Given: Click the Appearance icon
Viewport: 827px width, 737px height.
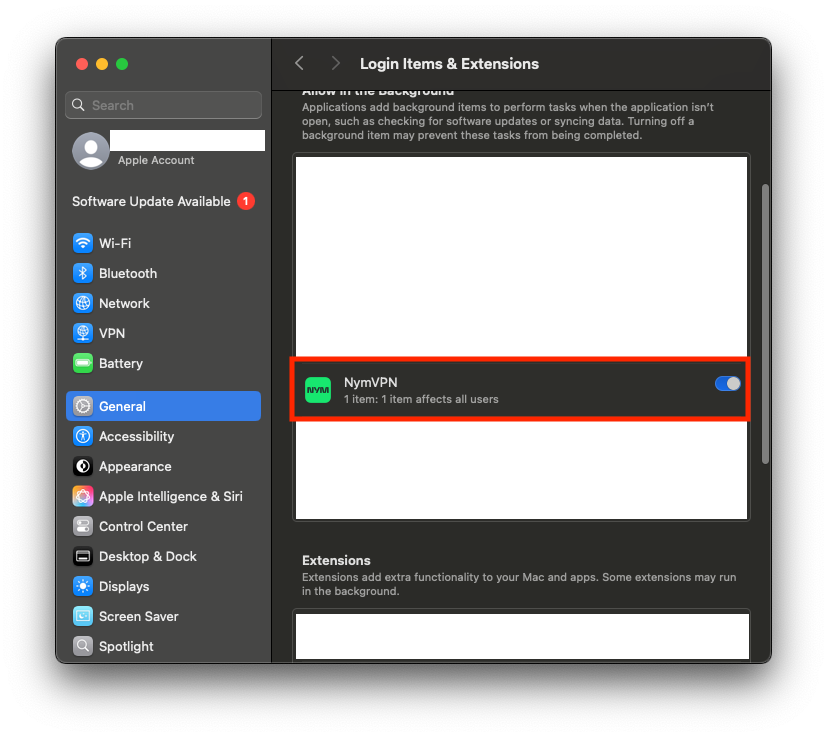Looking at the screenshot, I should (83, 466).
